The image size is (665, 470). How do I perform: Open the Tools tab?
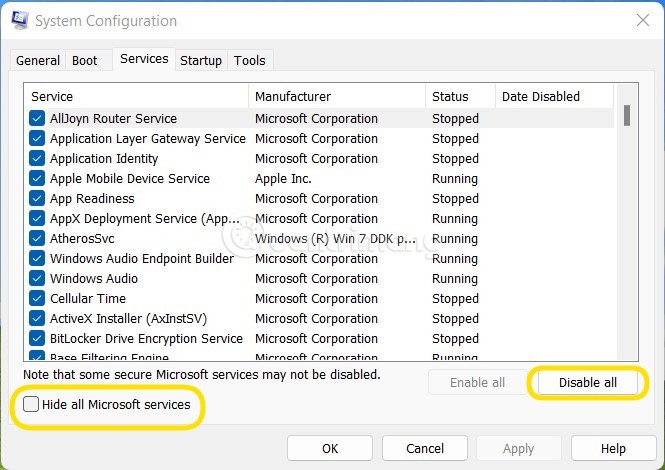pyautogui.click(x=250, y=61)
